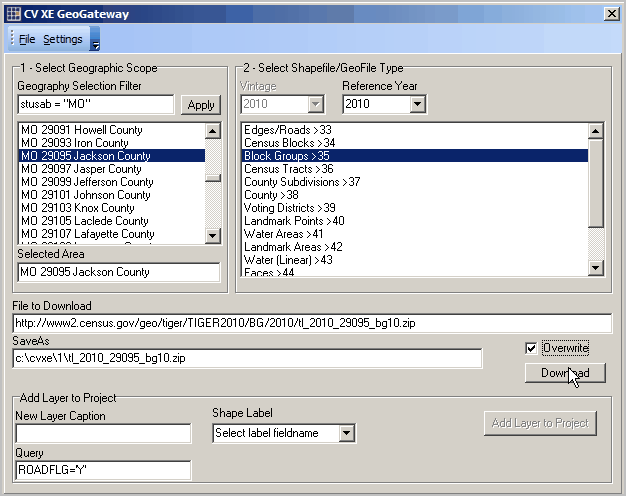Select MO 29093 Iron County
626x496 pixels.
(x=112, y=143)
